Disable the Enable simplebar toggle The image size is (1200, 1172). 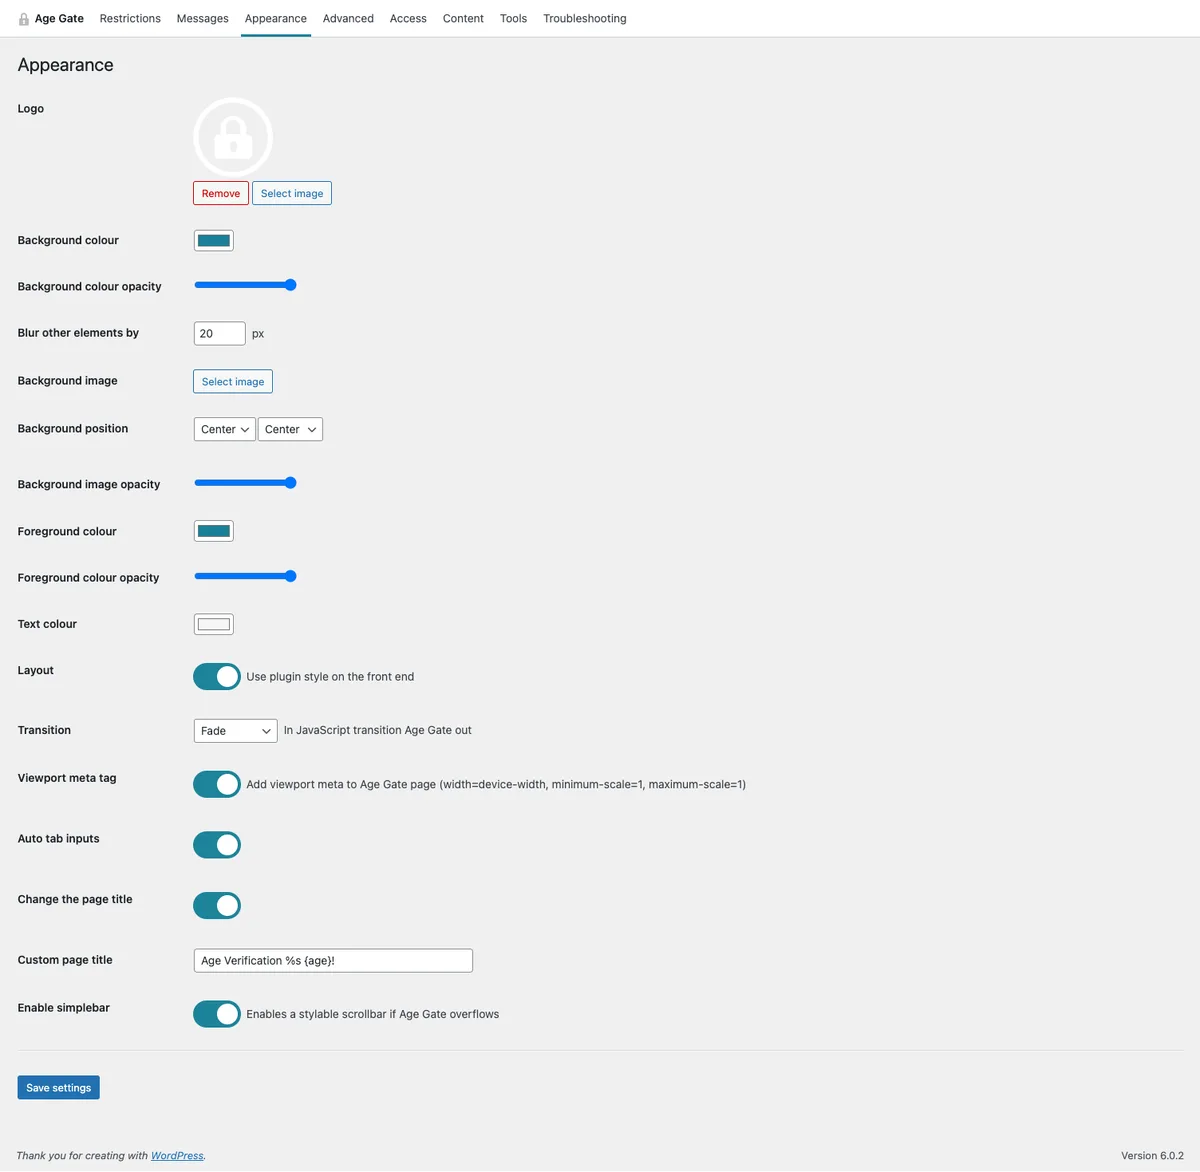tap(217, 1014)
